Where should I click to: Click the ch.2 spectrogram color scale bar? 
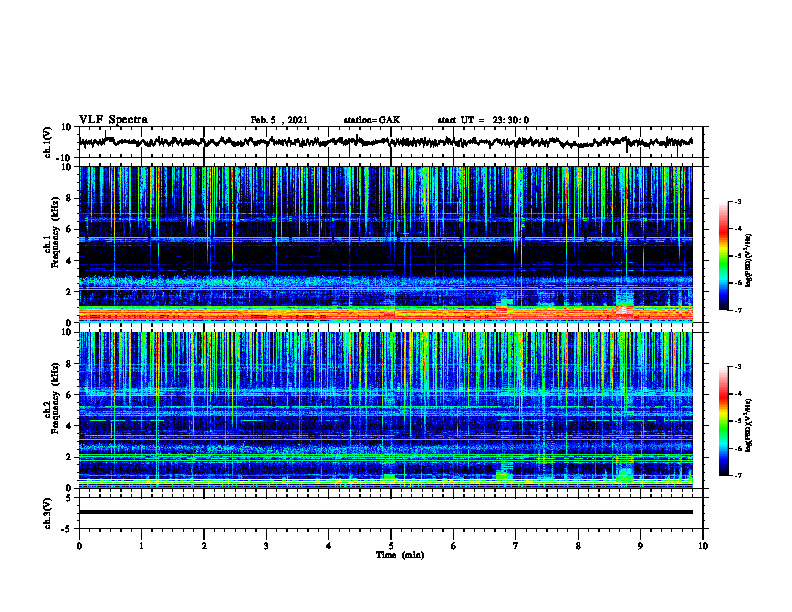point(724,421)
